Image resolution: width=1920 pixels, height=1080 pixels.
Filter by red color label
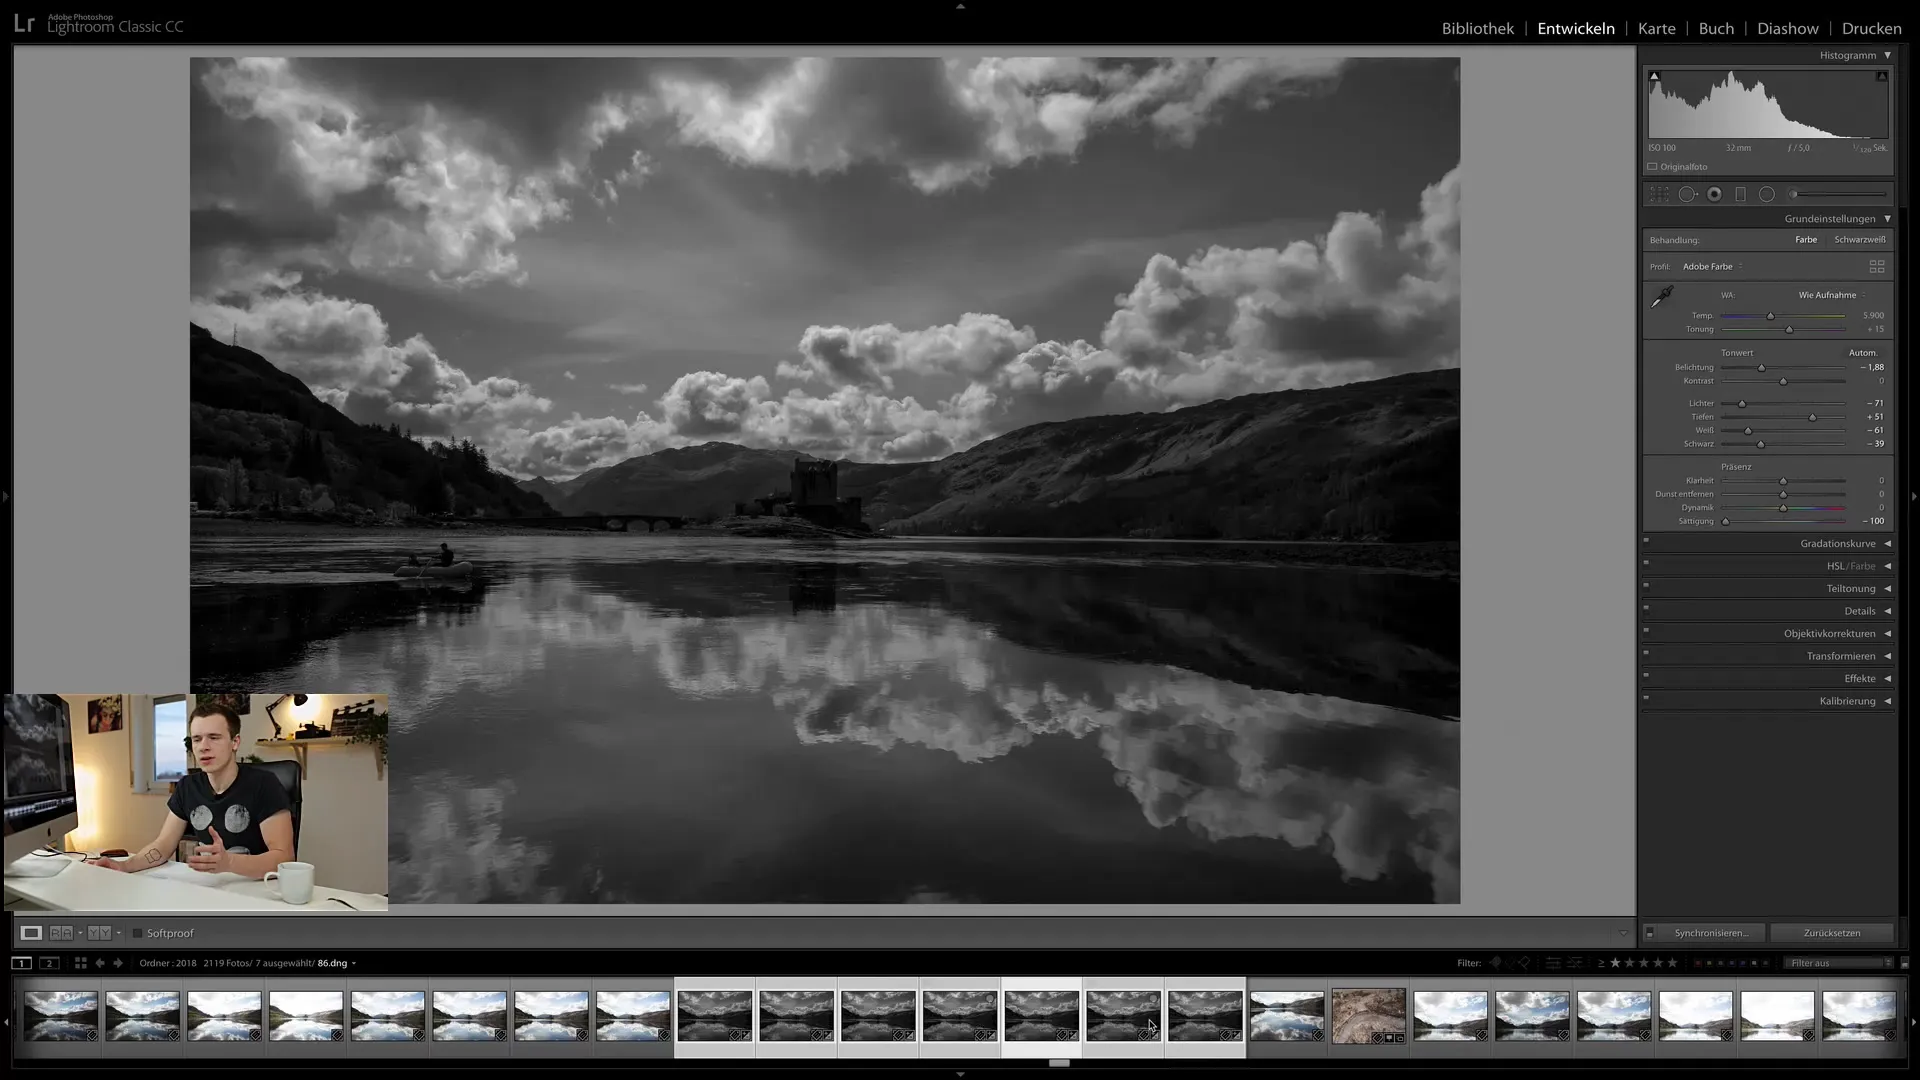click(x=1698, y=963)
